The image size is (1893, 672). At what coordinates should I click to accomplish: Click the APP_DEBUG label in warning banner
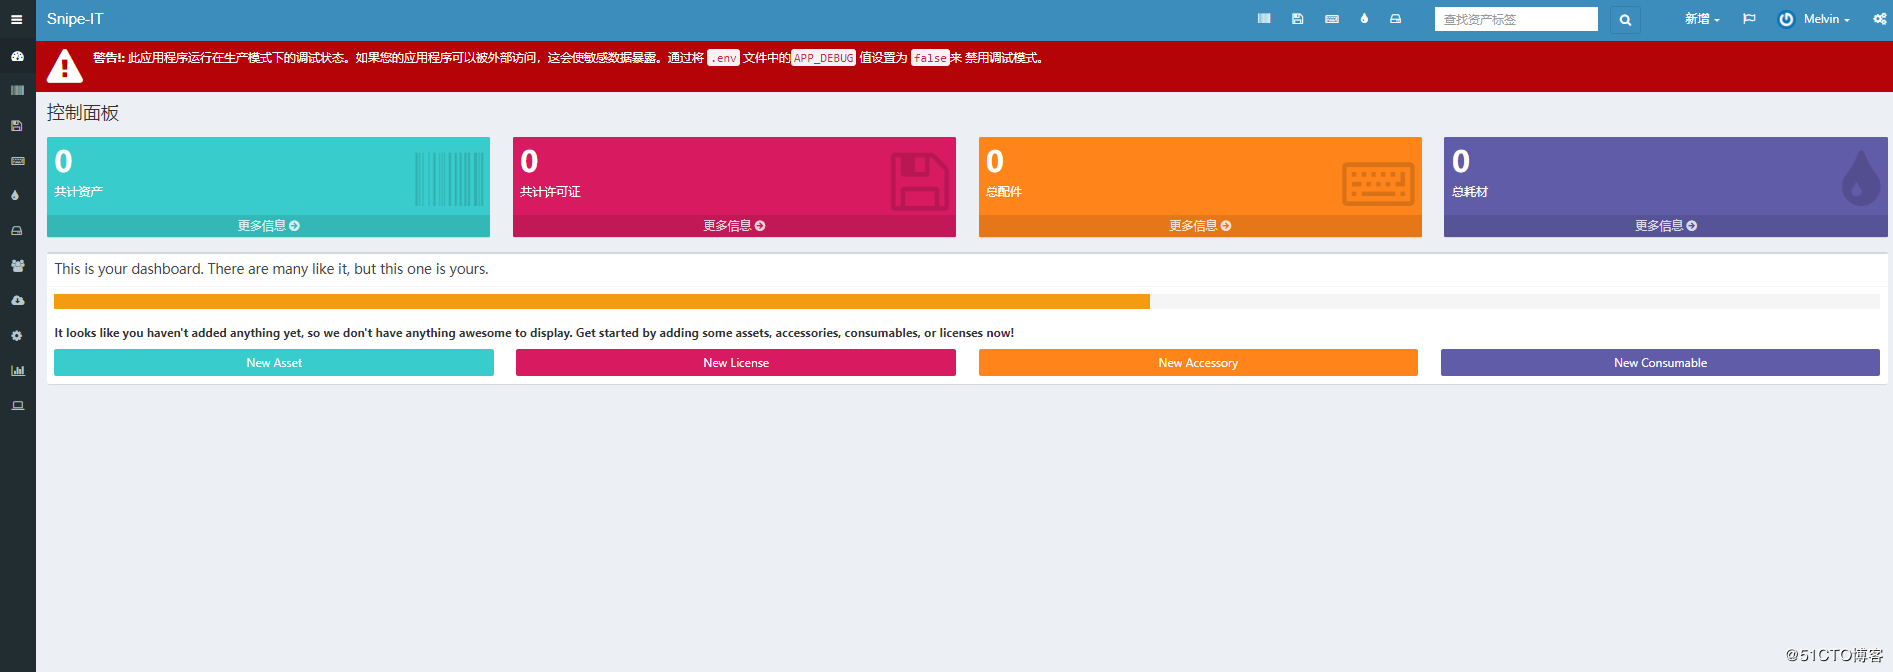(824, 58)
